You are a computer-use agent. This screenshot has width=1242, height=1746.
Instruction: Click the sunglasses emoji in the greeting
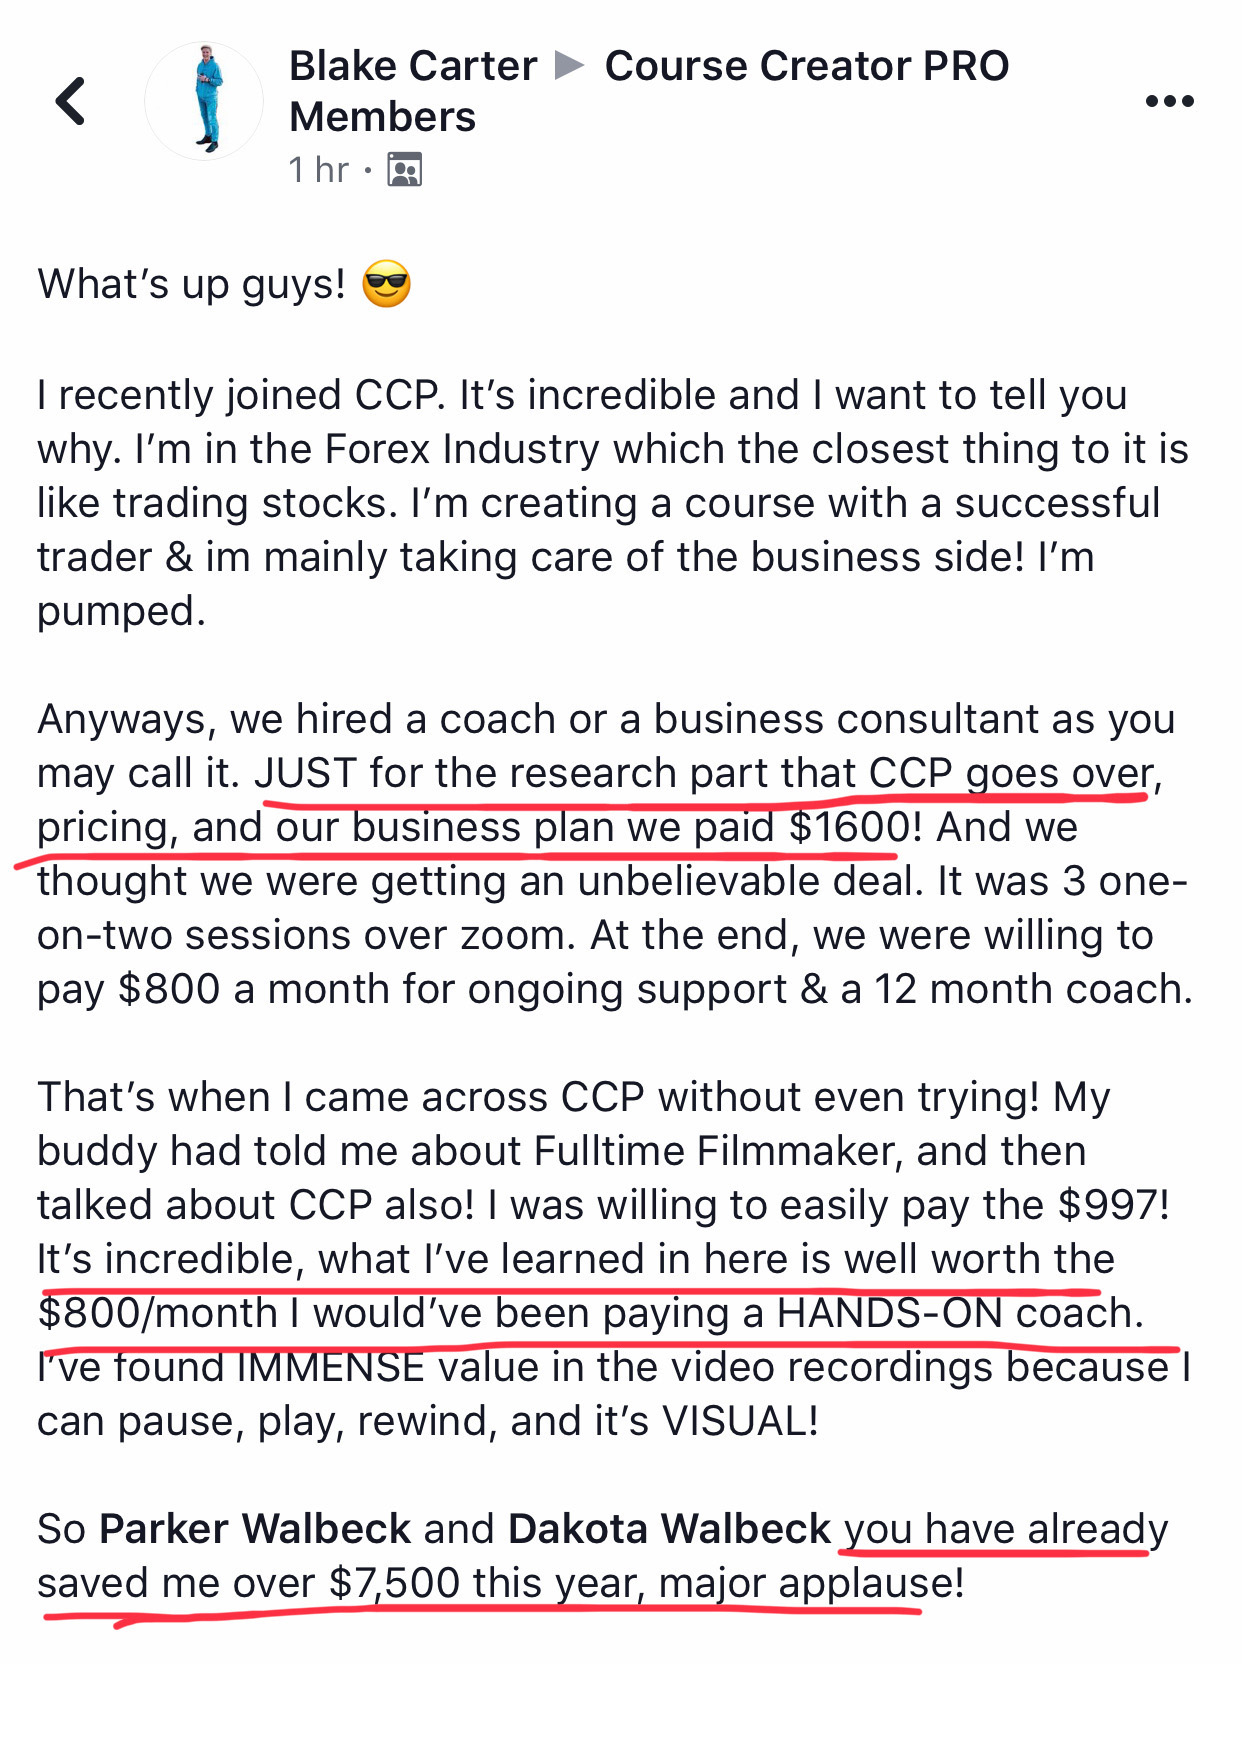386,284
